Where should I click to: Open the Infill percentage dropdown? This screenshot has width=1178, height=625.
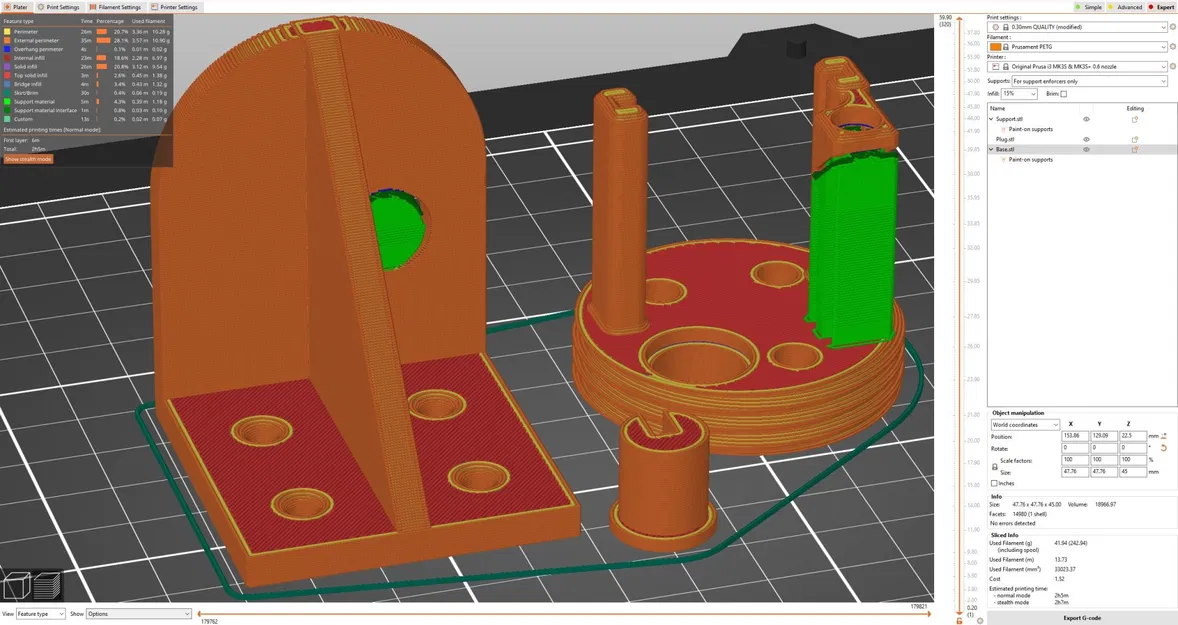(1019, 94)
